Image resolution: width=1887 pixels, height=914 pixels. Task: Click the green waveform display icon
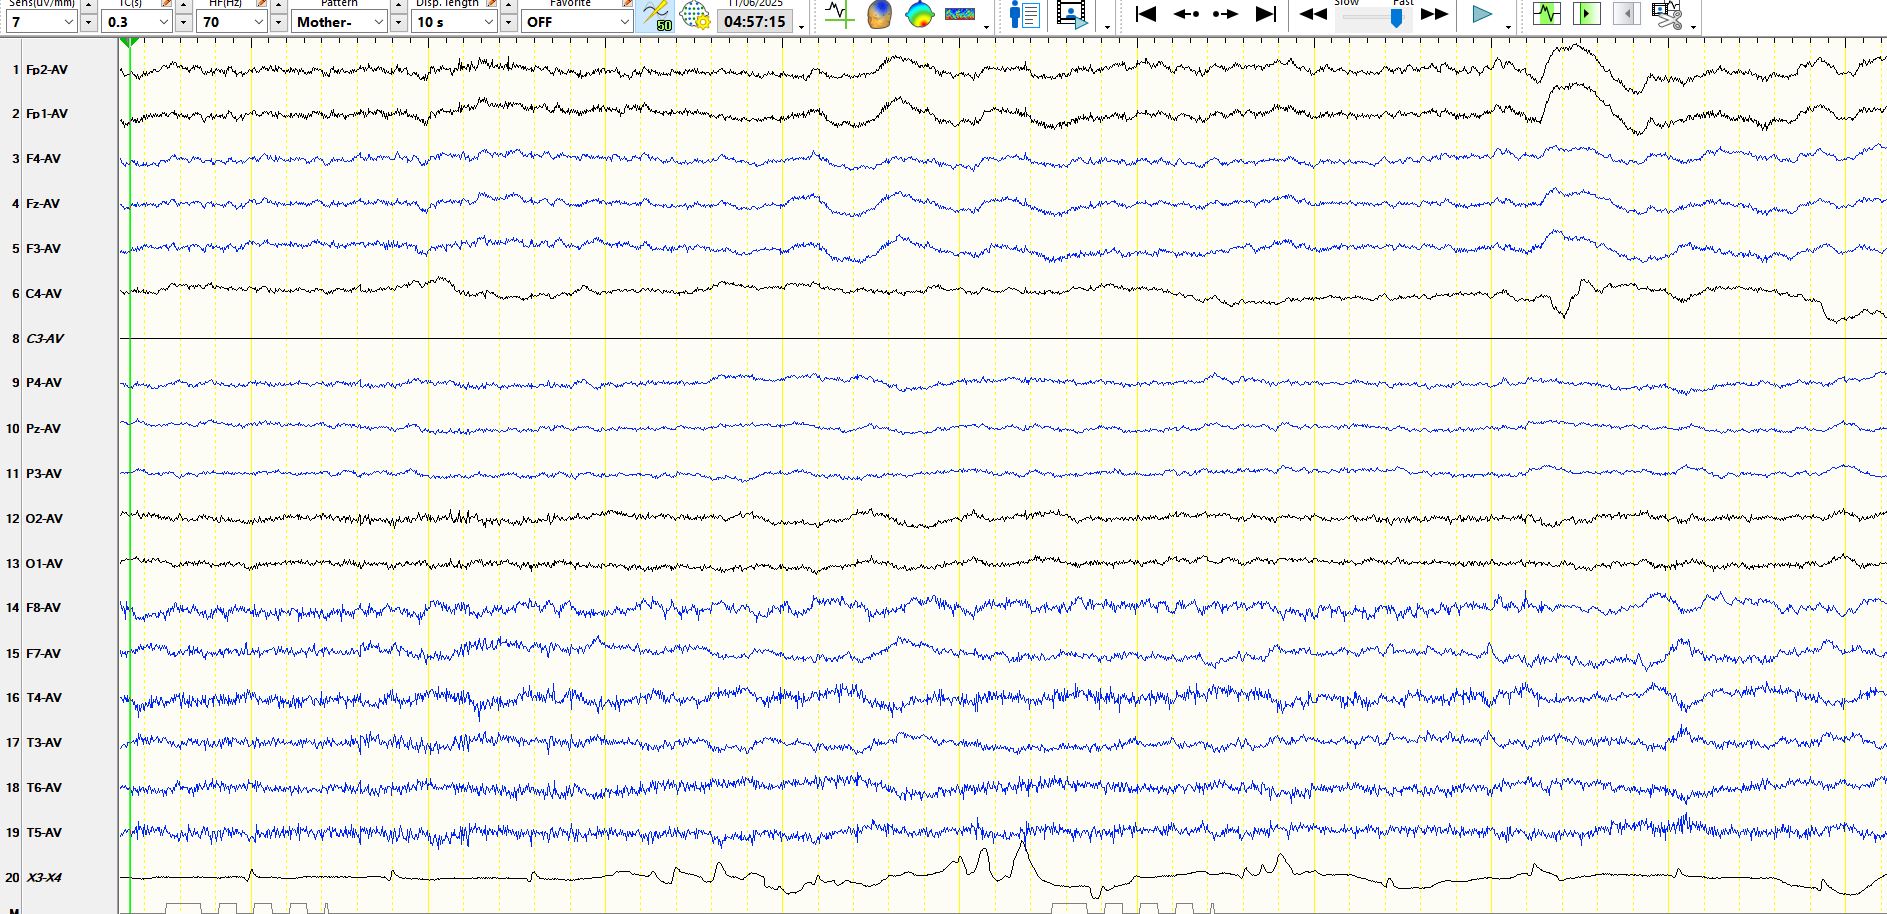pyautogui.click(x=1546, y=14)
